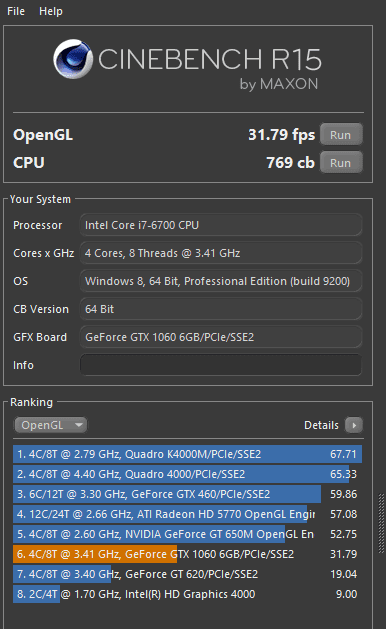Click the Cores x GHz field

point(221,253)
